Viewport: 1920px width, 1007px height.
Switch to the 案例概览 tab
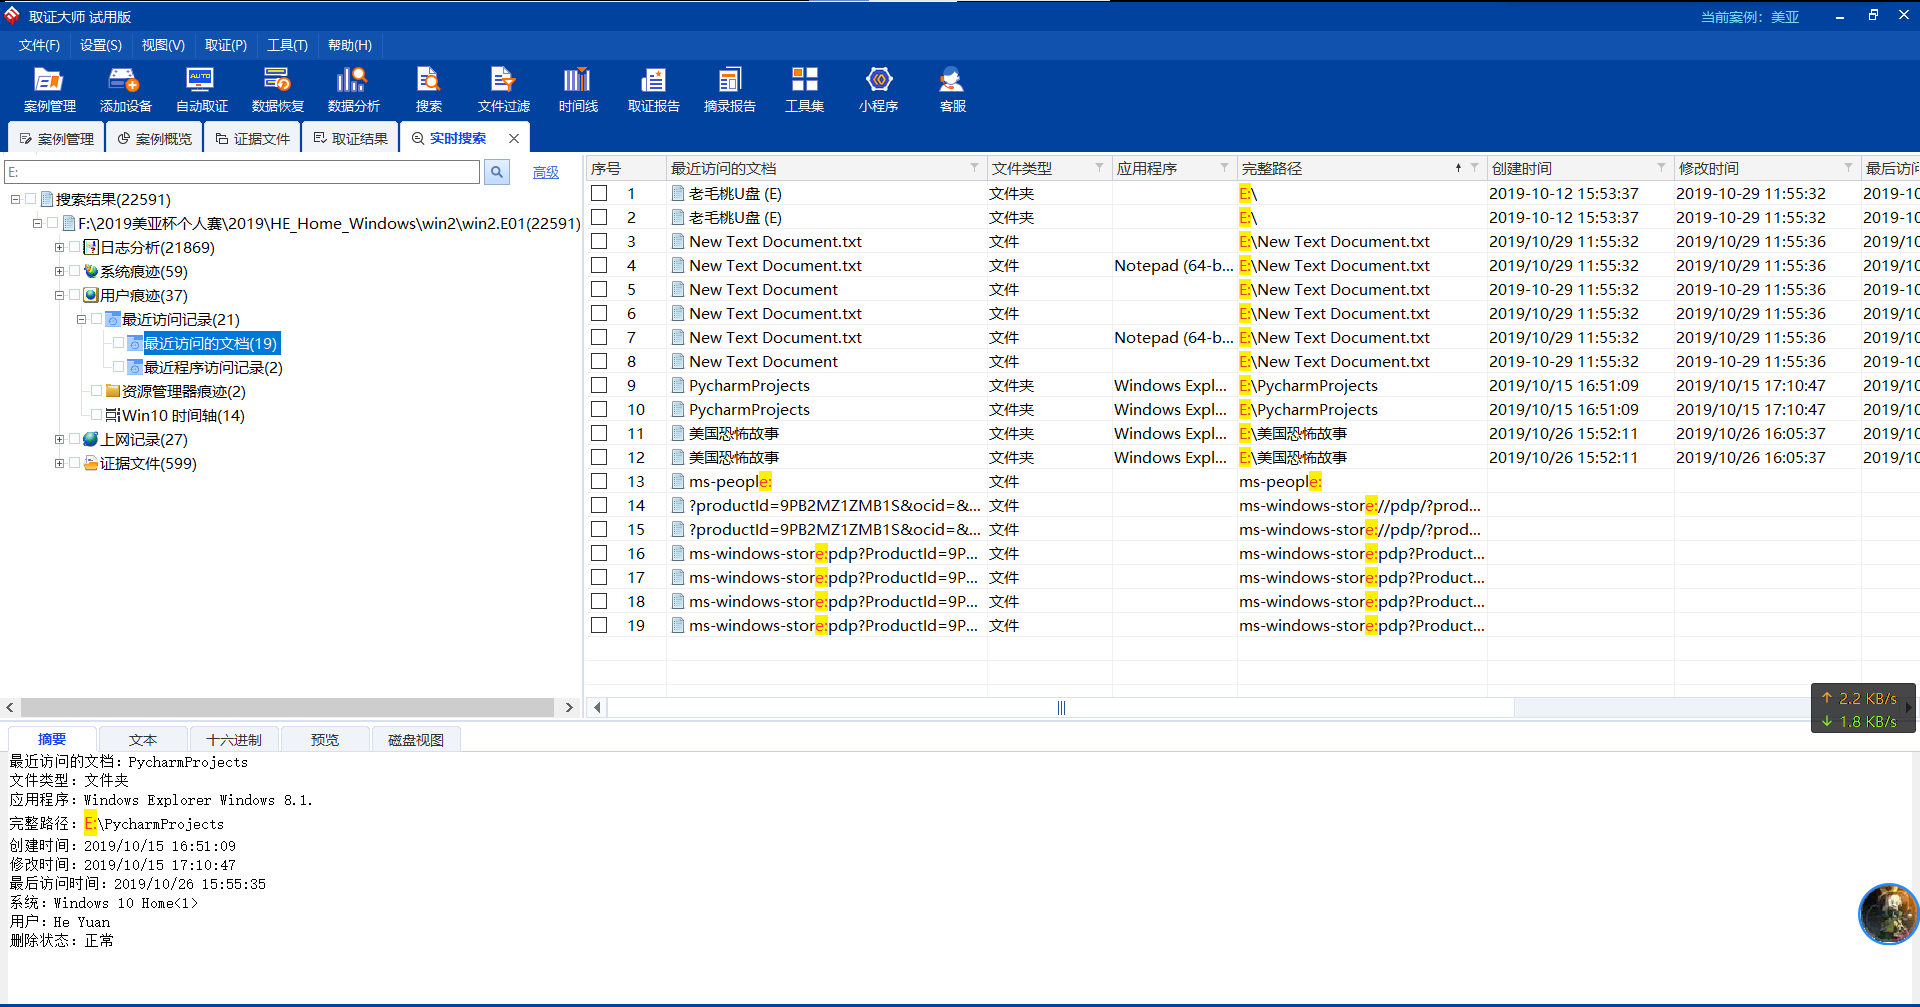[x=154, y=138]
